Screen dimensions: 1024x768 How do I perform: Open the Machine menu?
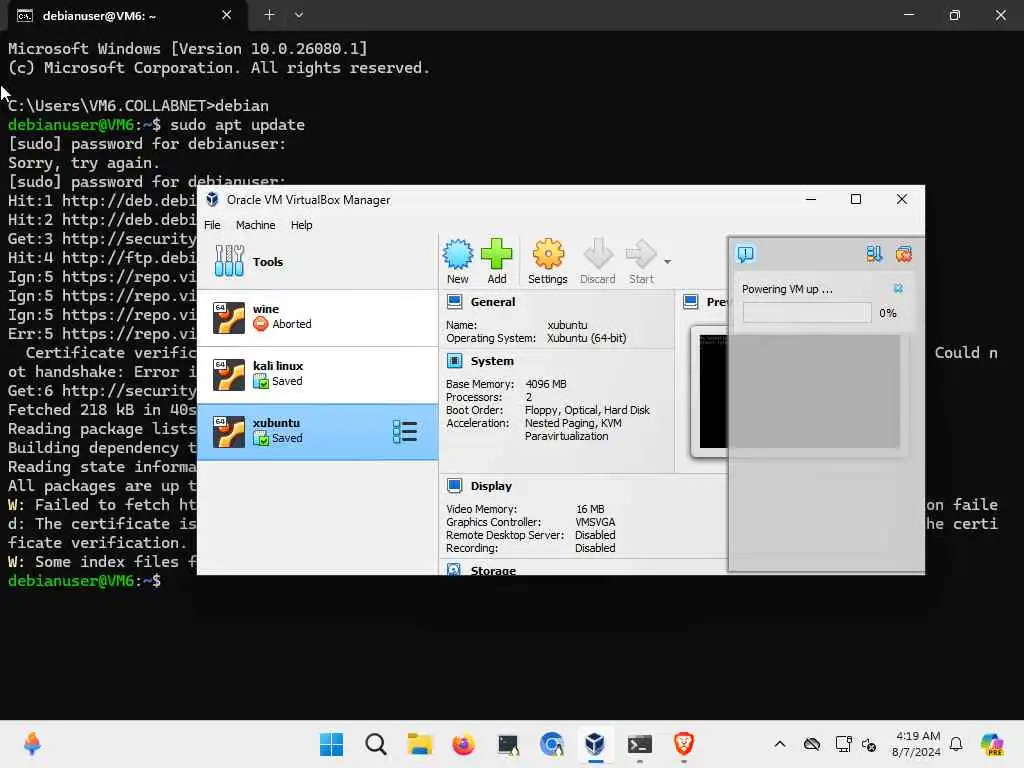(x=255, y=225)
